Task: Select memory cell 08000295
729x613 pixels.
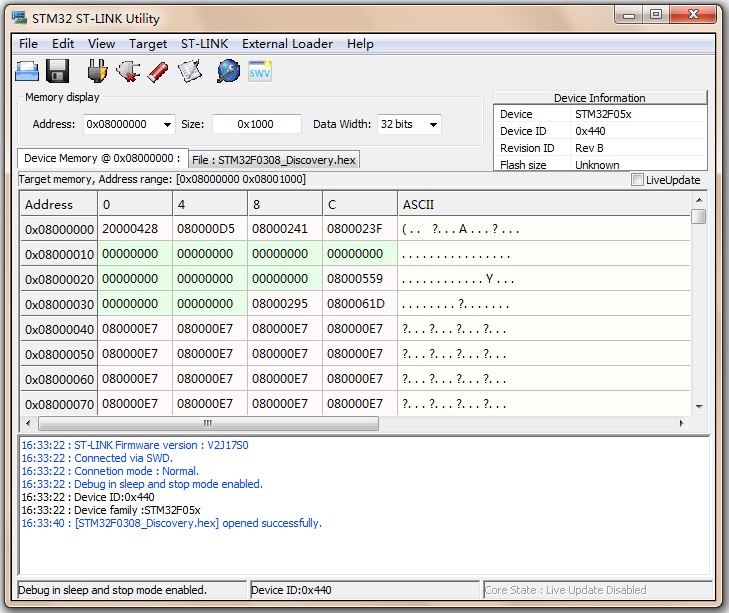Action: click(285, 304)
